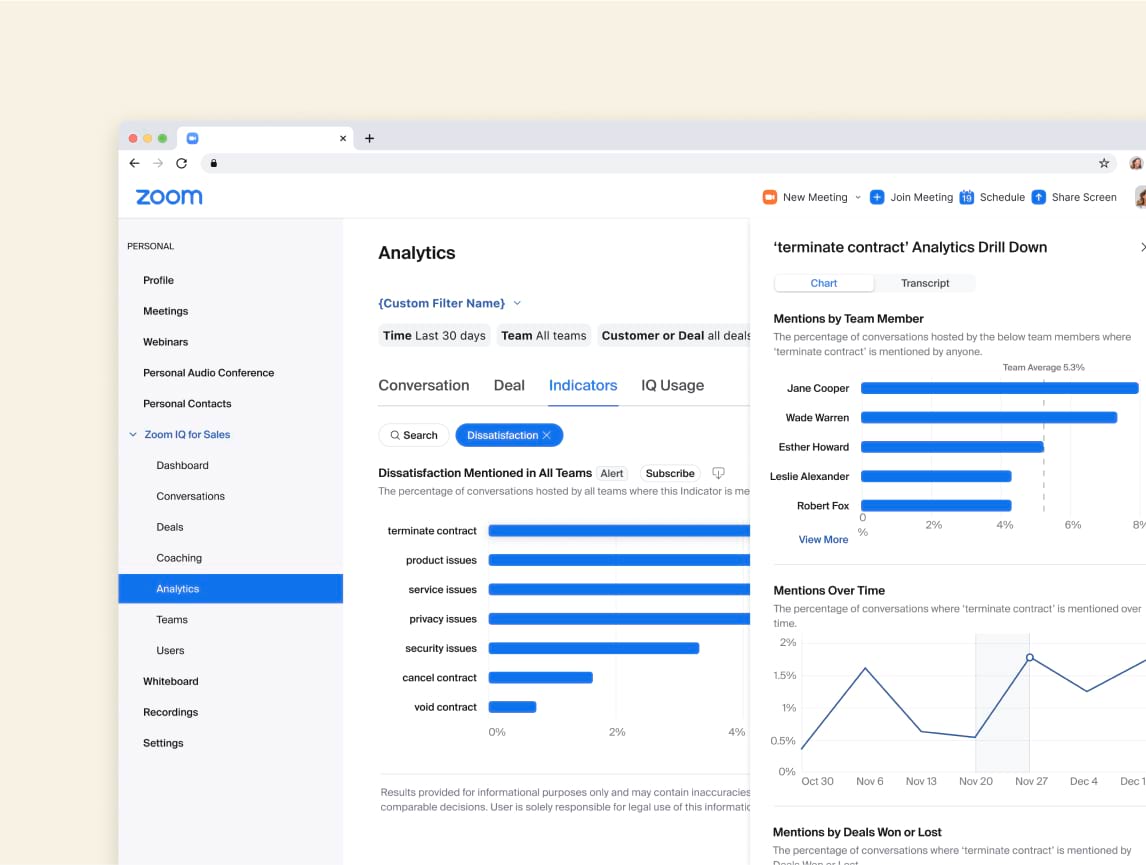Open the IQ Usage tab

pyautogui.click(x=672, y=385)
